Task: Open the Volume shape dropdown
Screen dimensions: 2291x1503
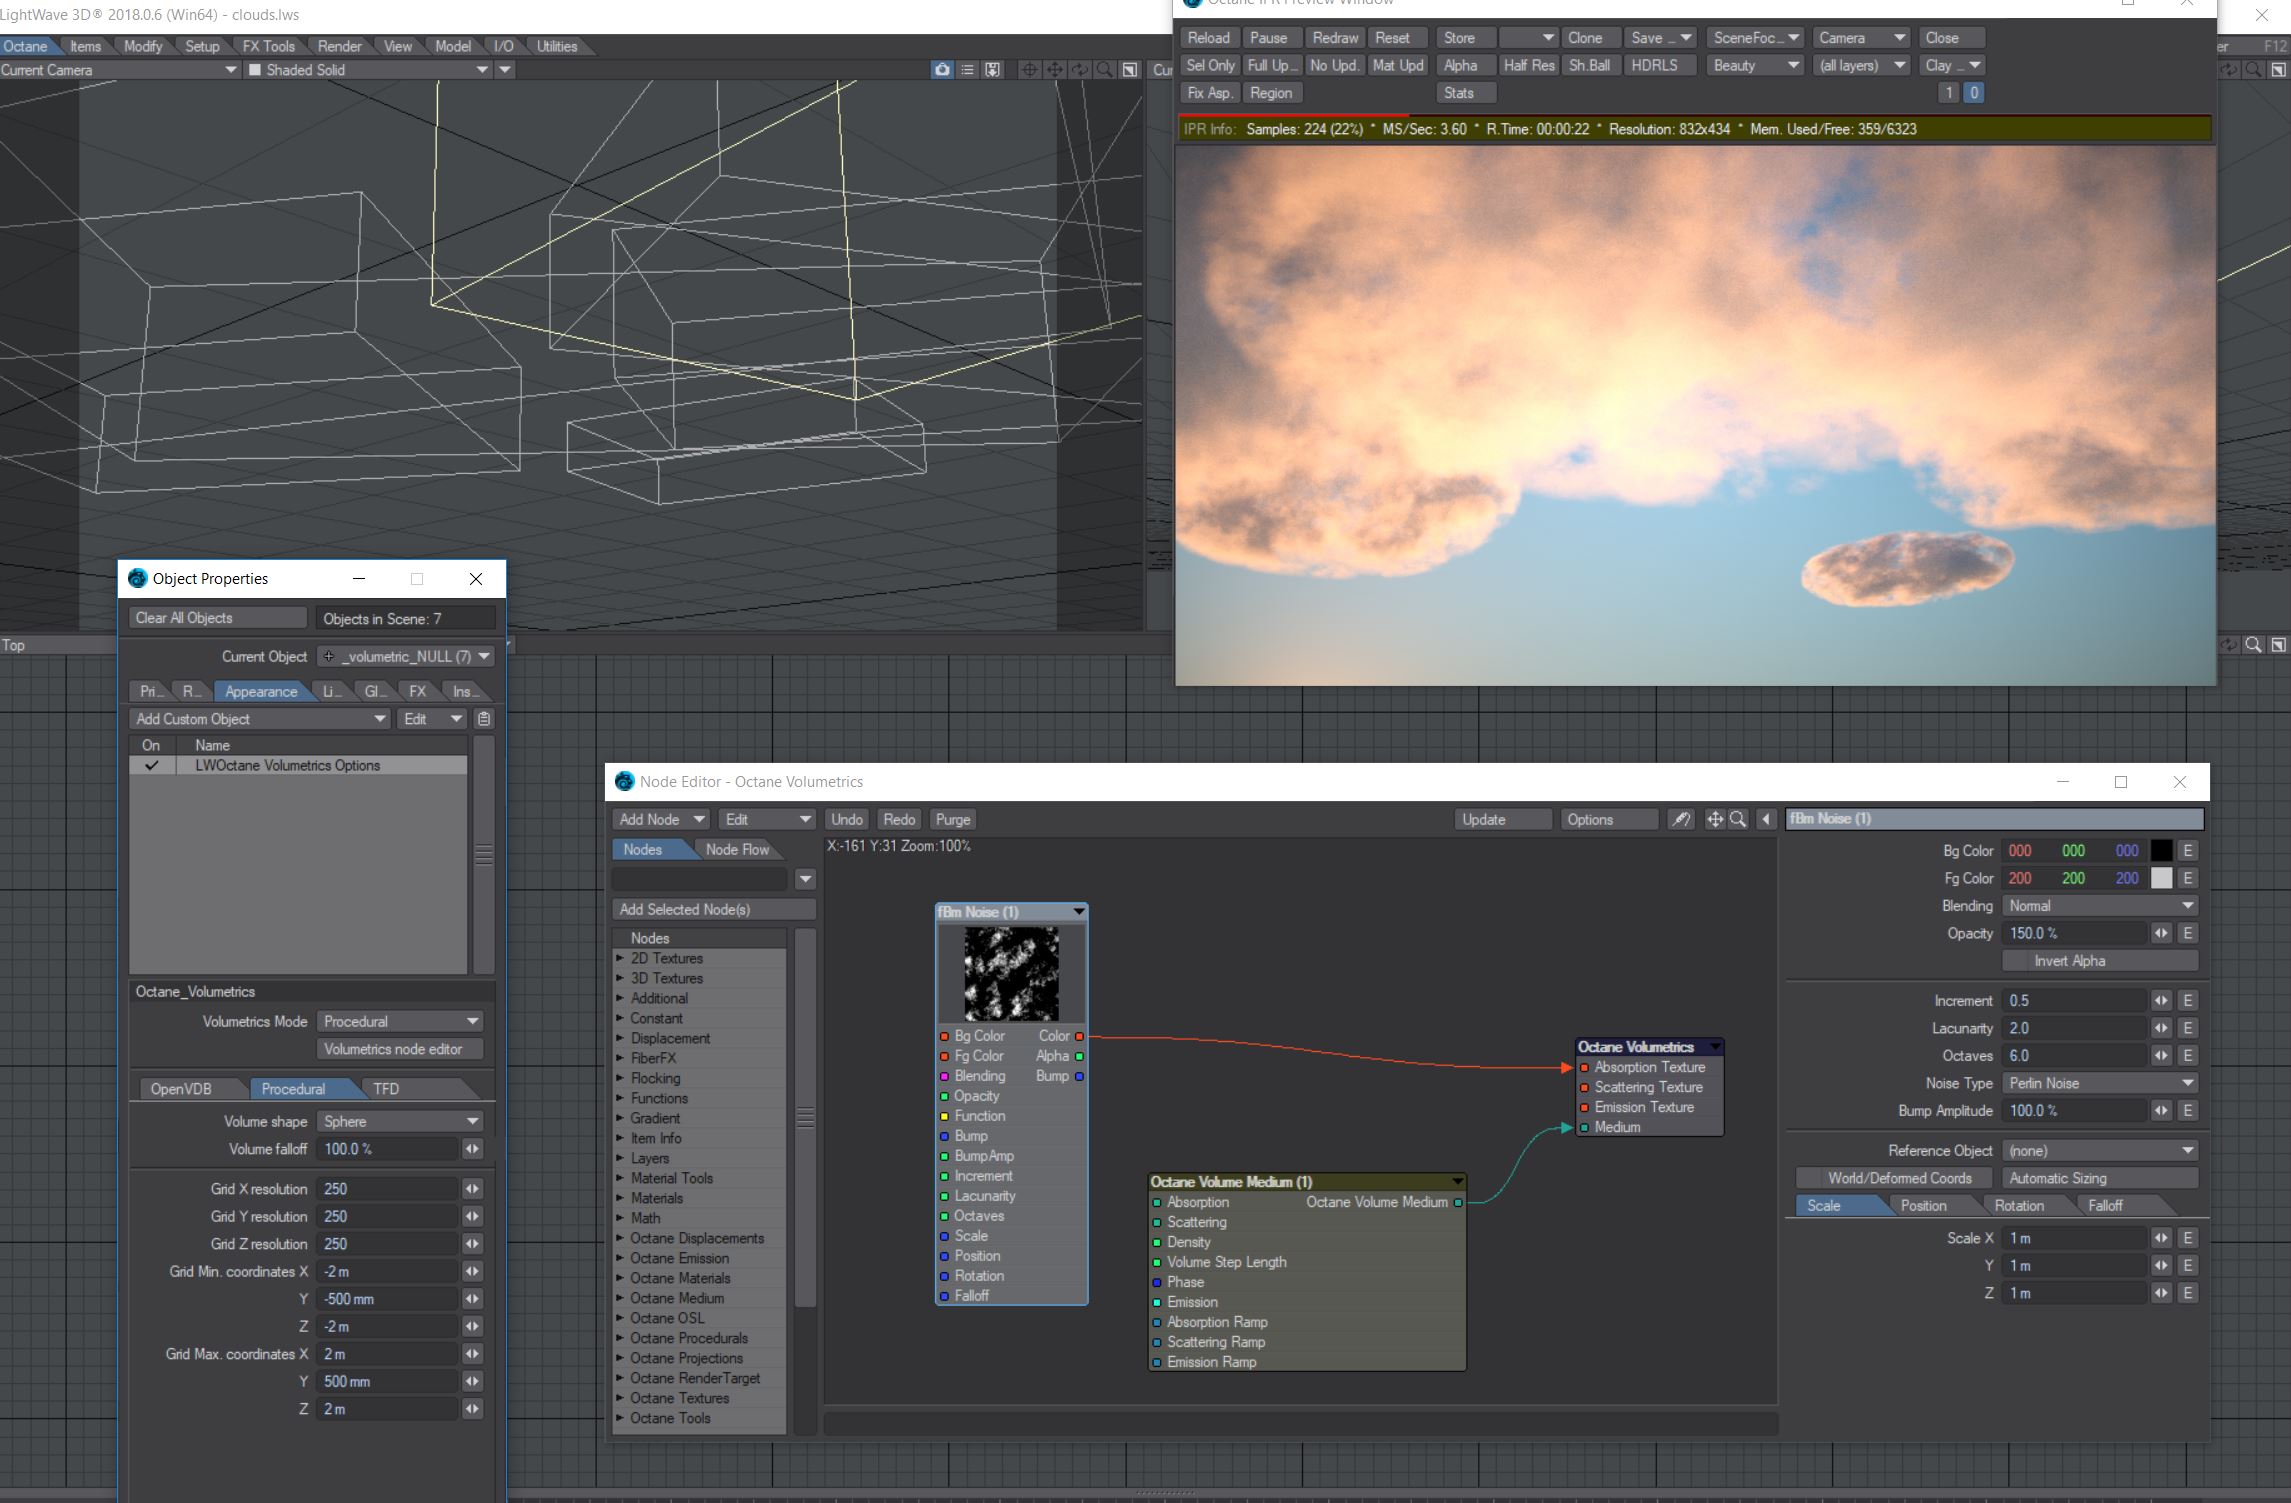Action: pyautogui.click(x=400, y=1122)
